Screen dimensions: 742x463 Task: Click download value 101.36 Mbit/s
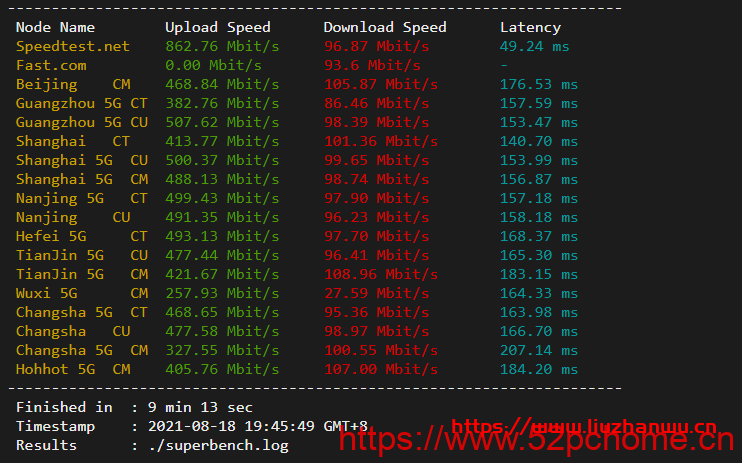coord(380,141)
